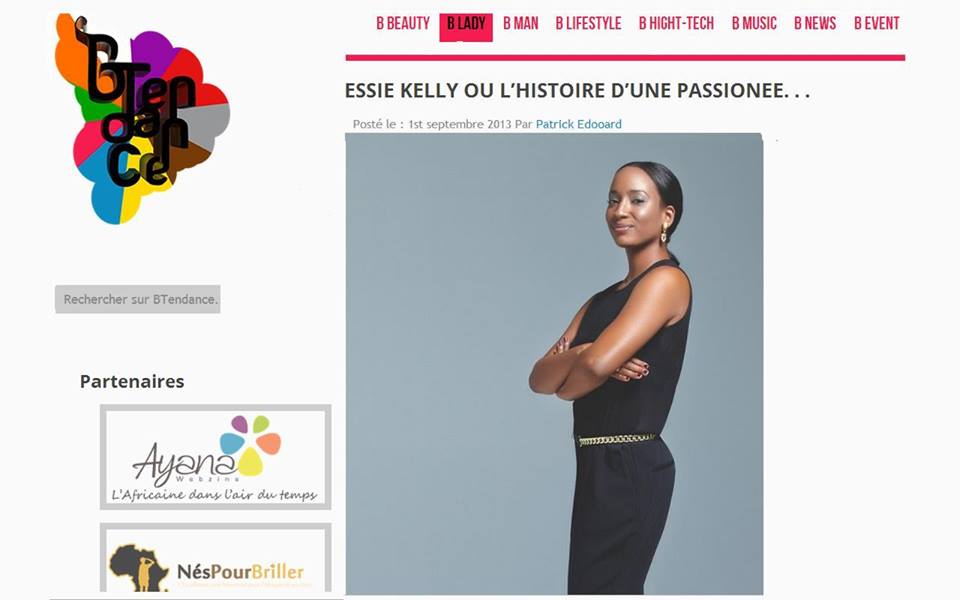Open the B BEAUTY menu

[403, 24]
